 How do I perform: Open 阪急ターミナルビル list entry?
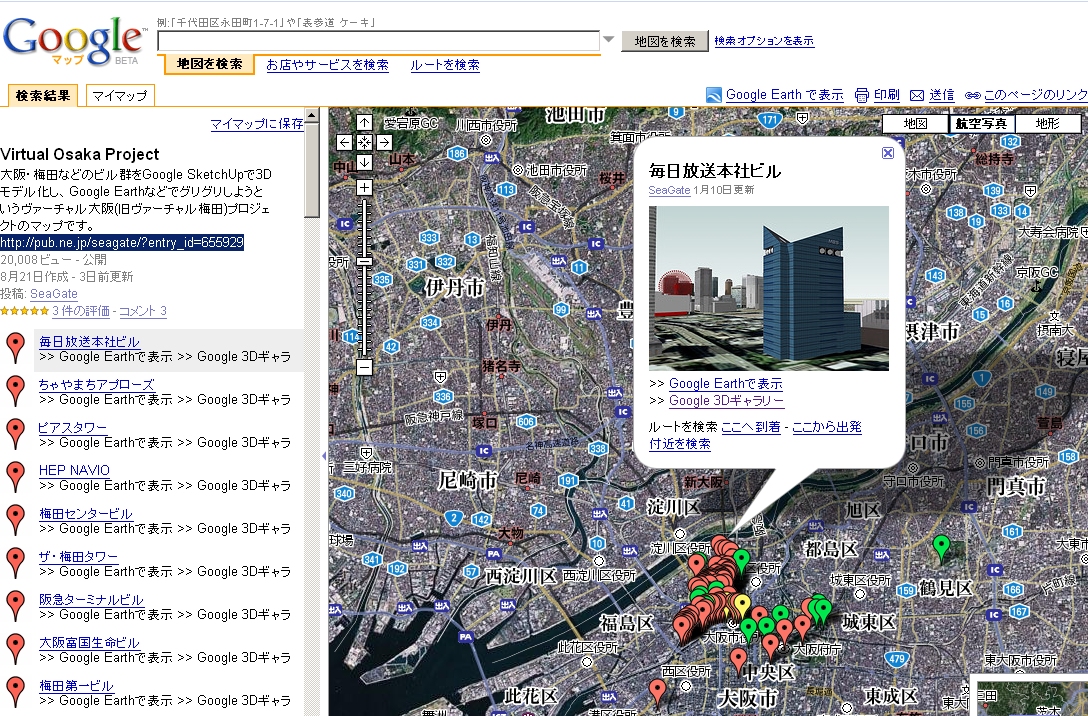pos(91,599)
